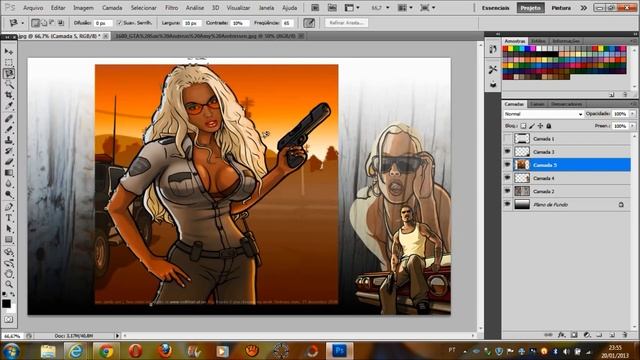Open the Tool Presets panel icon
The image size is (640, 360).
pos(493,69)
